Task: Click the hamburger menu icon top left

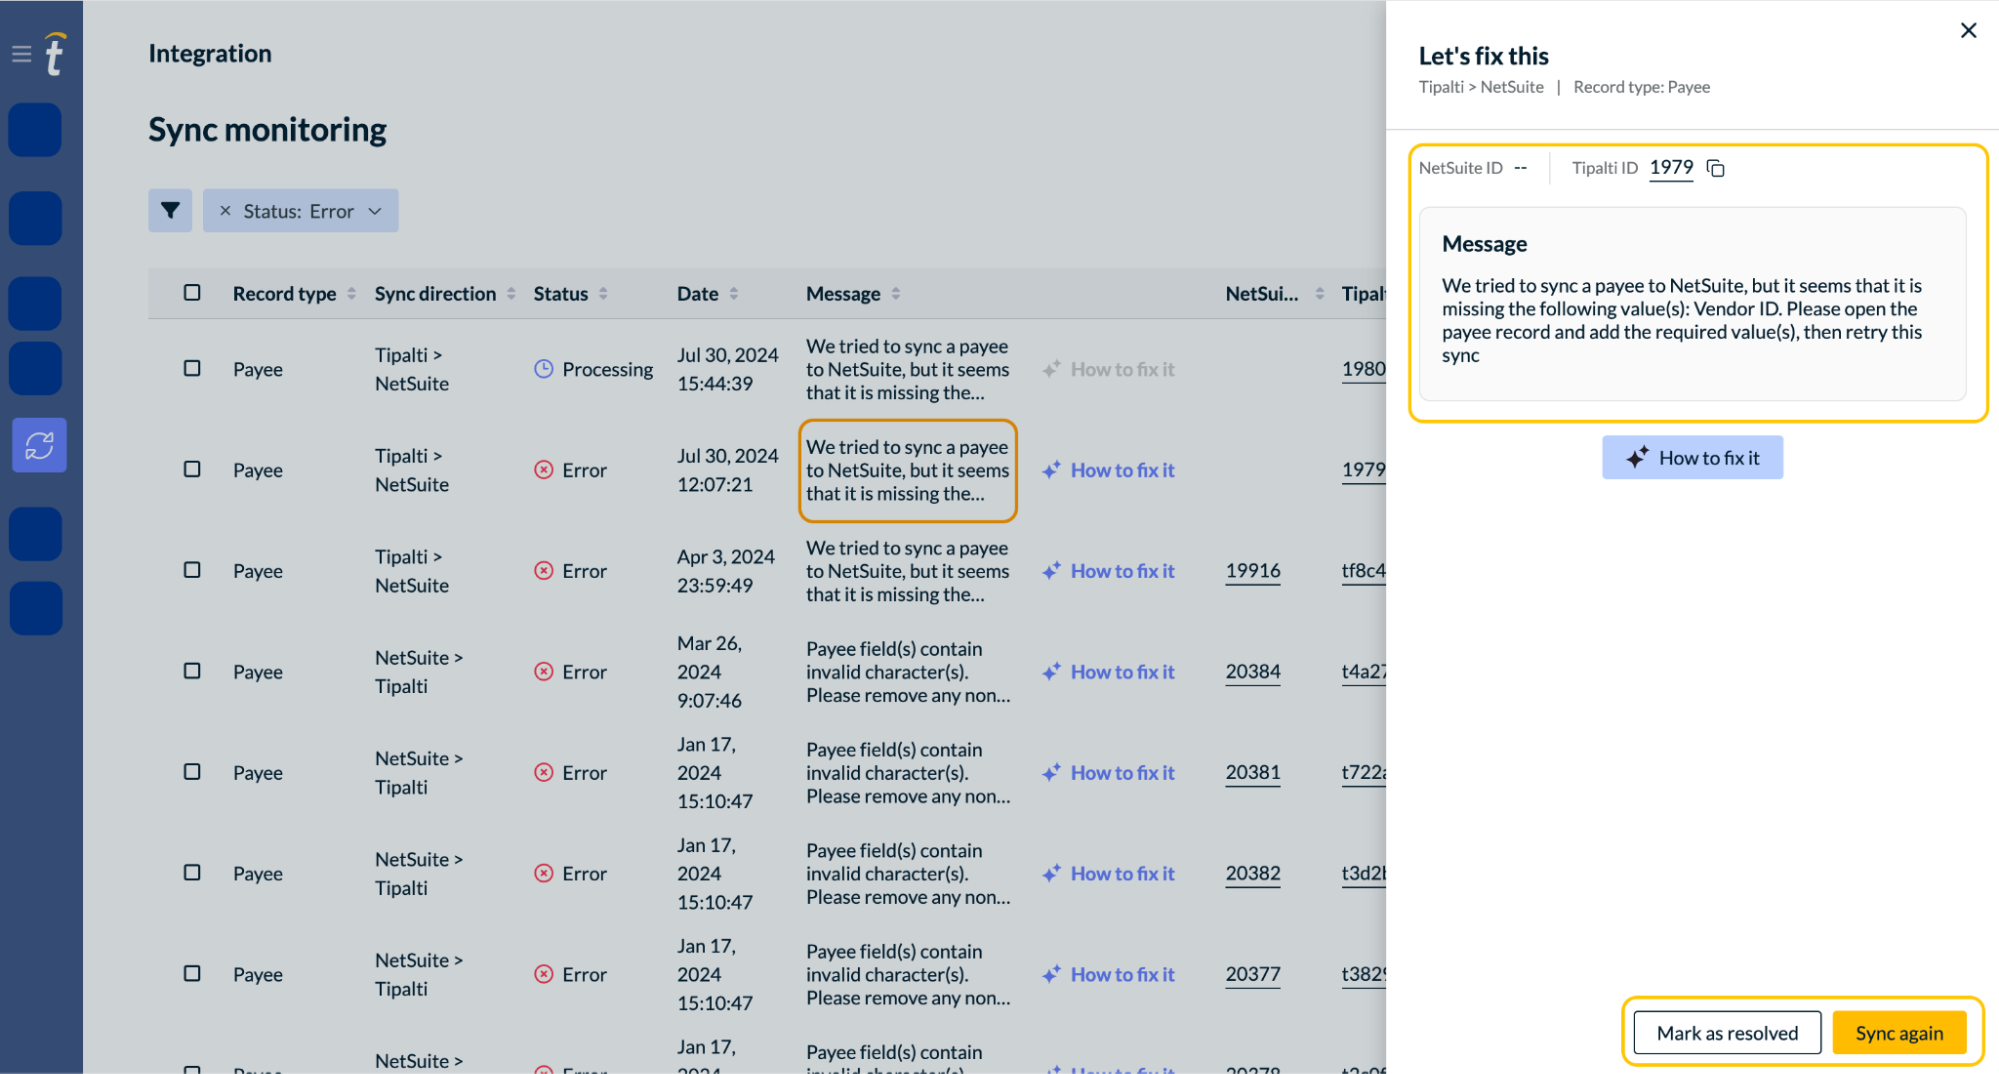Action: tap(20, 54)
